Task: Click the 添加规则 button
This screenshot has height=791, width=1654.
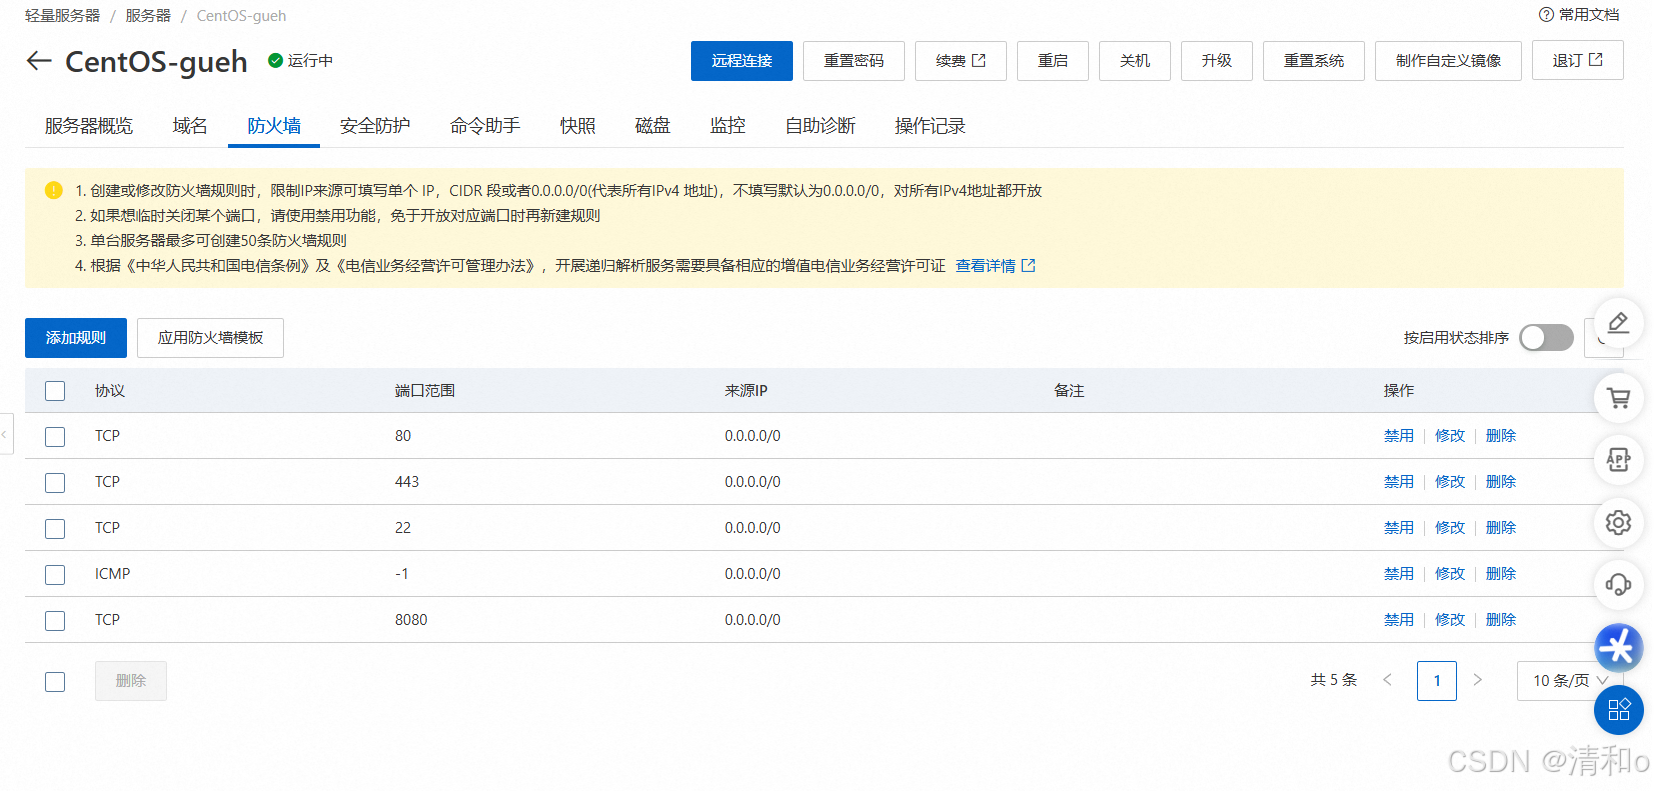Action: (x=76, y=338)
